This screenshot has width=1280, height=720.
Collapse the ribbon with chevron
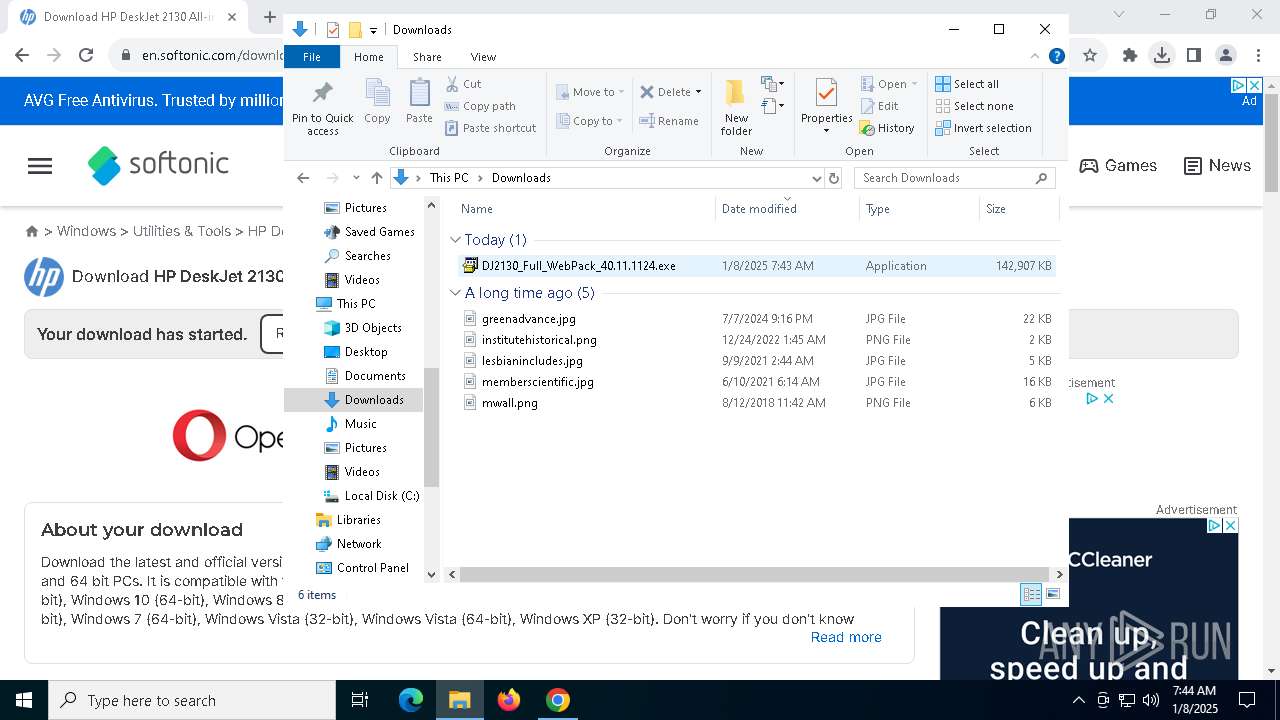(x=1035, y=56)
